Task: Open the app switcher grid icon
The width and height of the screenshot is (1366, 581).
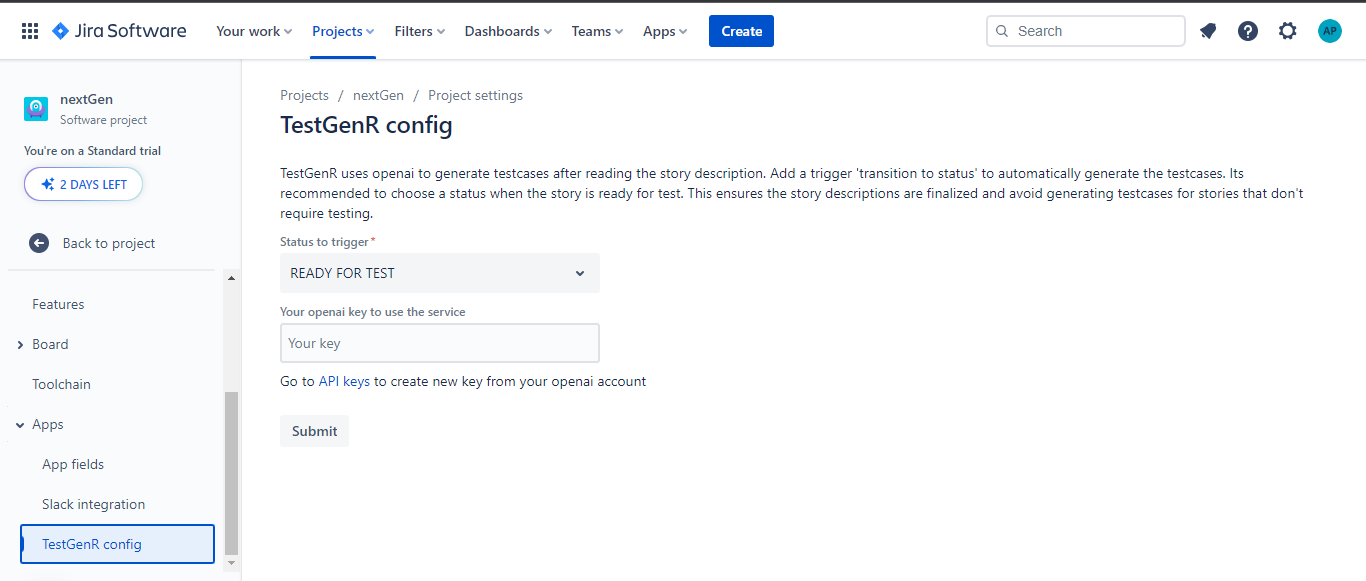Action: point(30,31)
